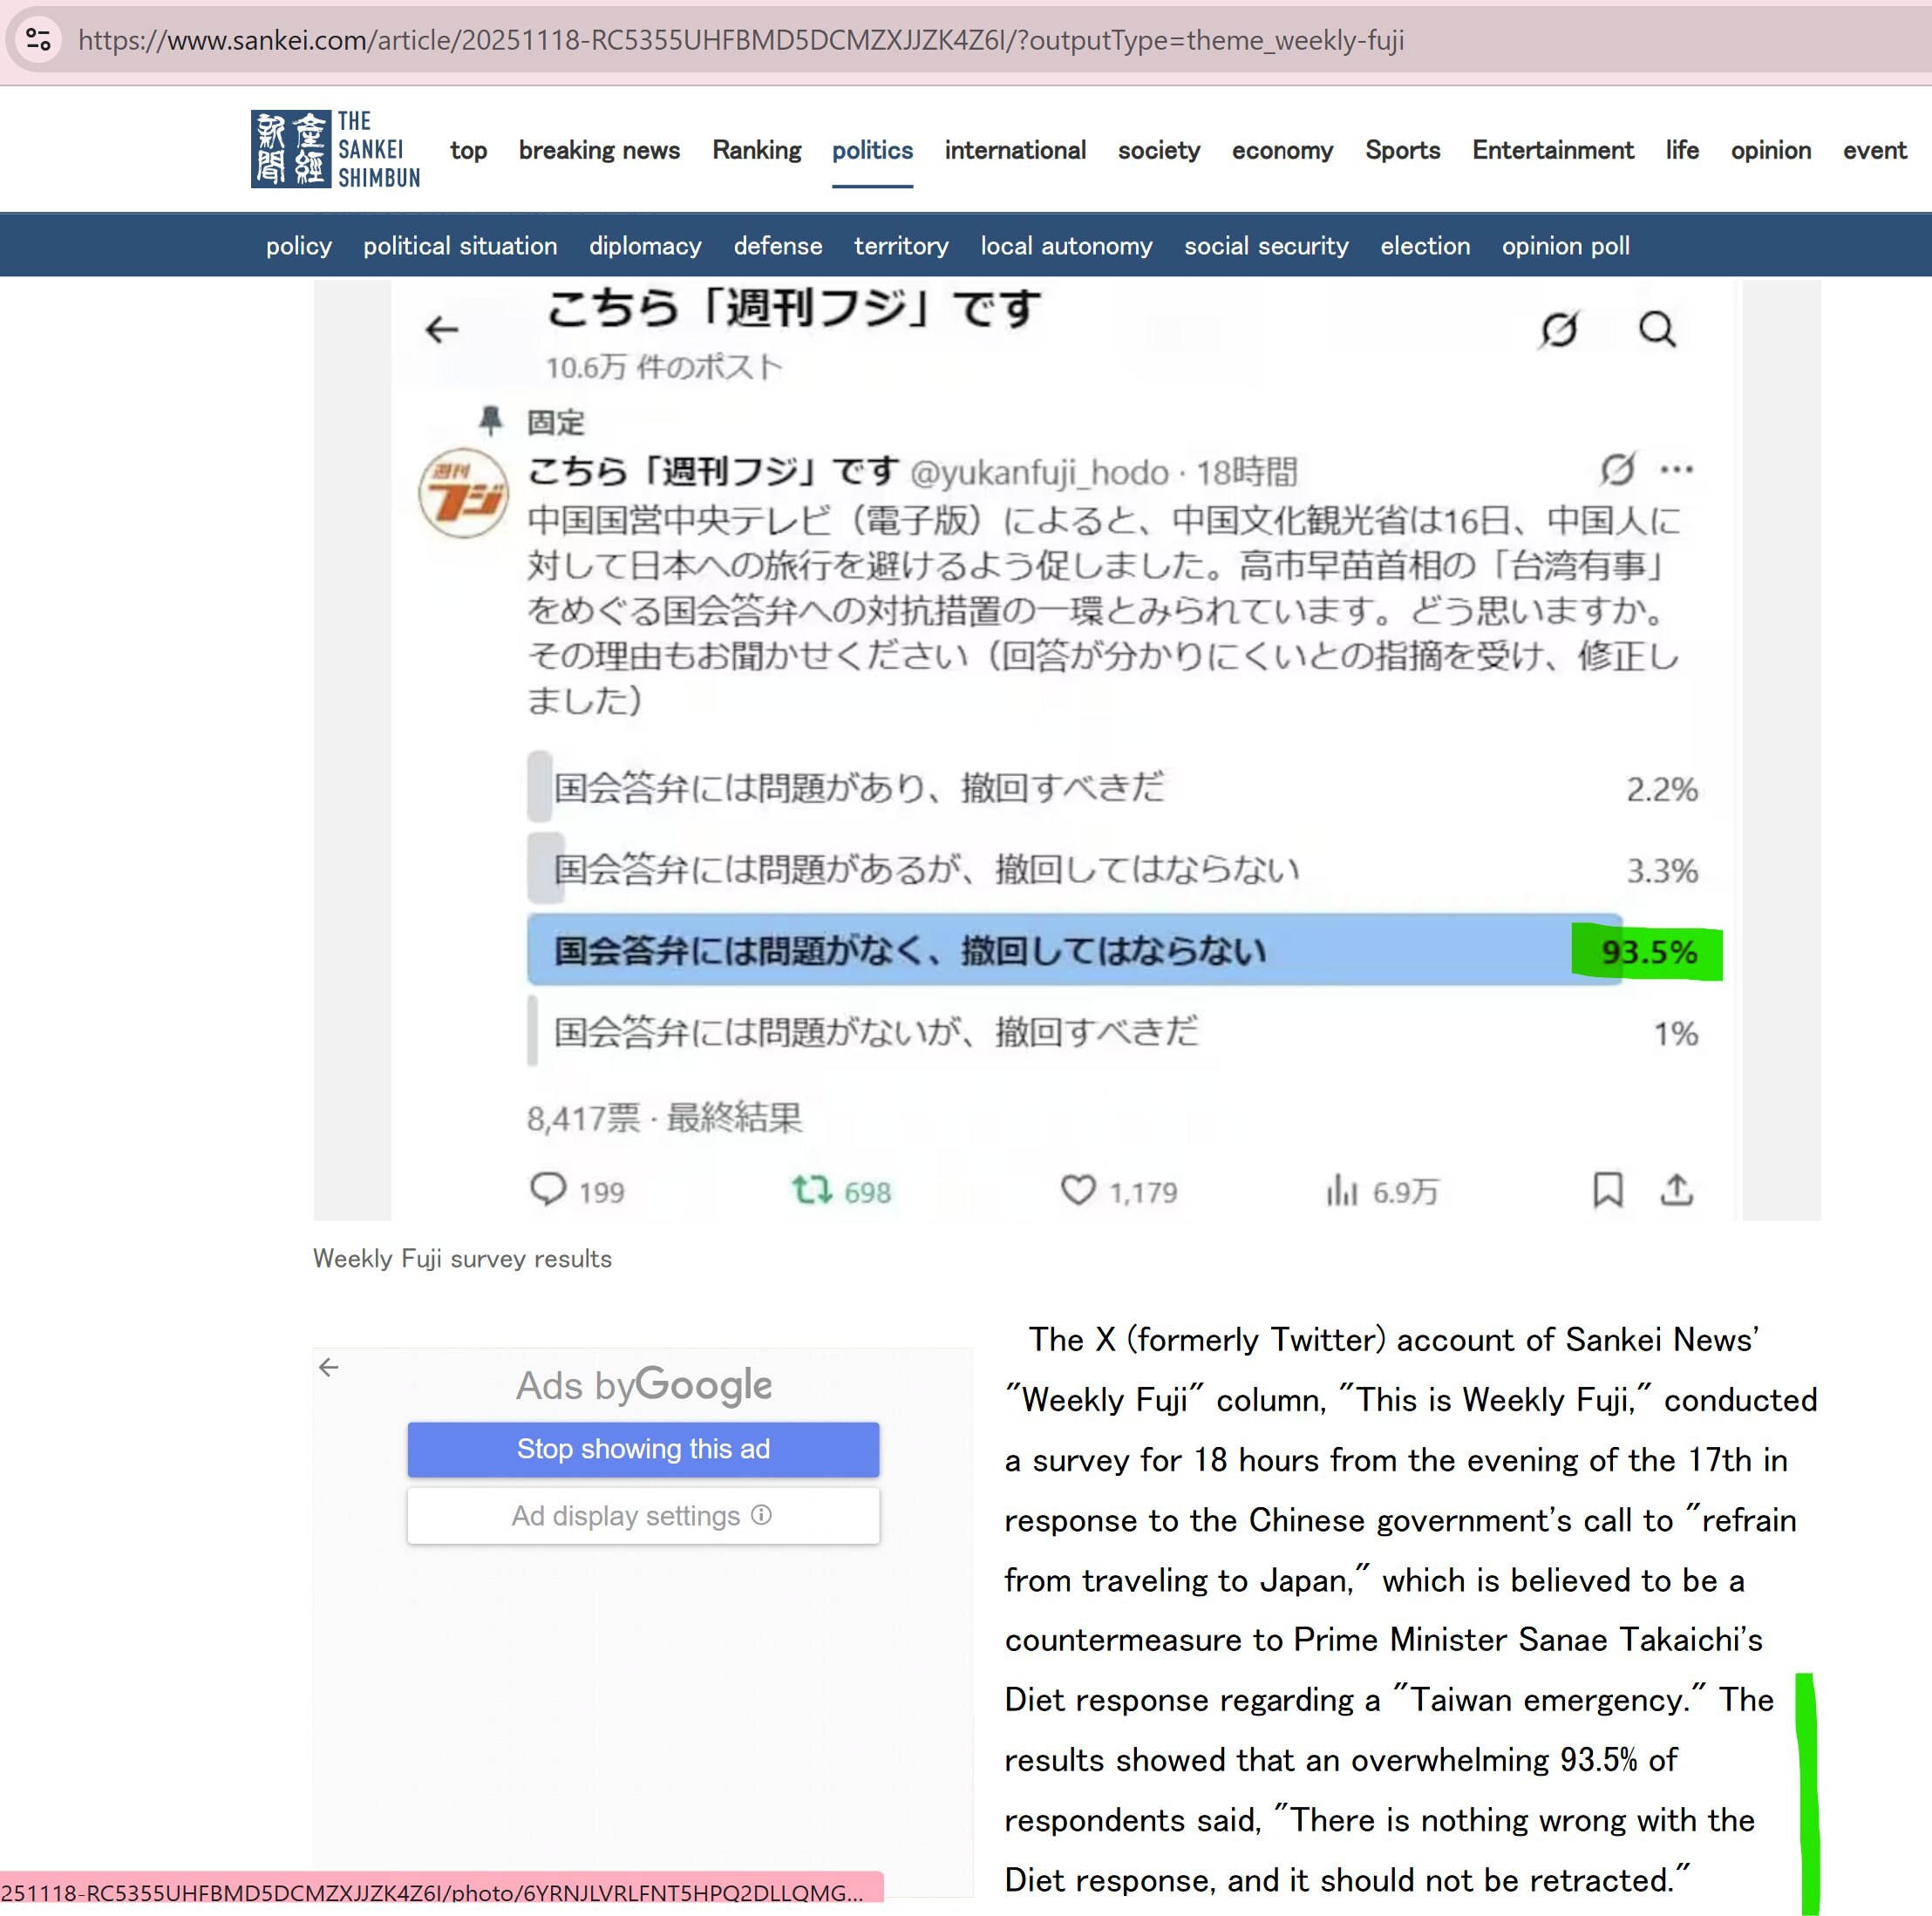Go back using the tweet header arrow
Screen dimensions: 1932x1916
click(x=443, y=330)
